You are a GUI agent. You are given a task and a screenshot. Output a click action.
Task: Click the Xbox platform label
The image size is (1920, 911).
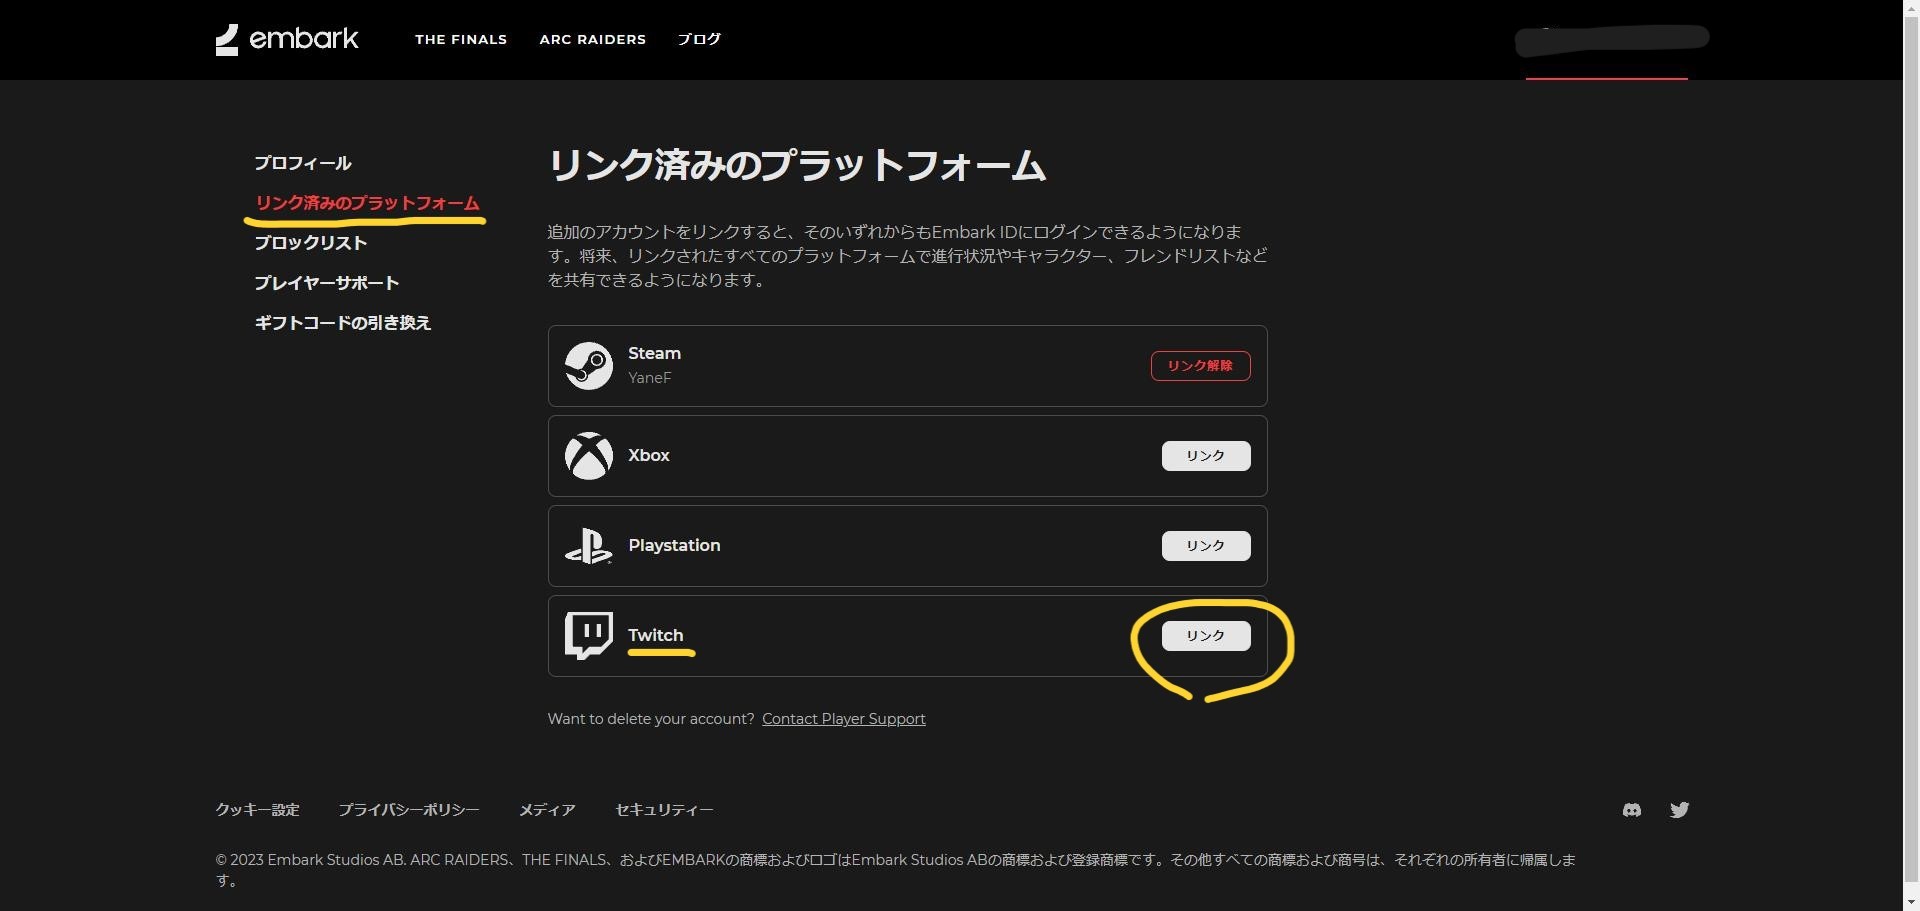pyautogui.click(x=649, y=455)
